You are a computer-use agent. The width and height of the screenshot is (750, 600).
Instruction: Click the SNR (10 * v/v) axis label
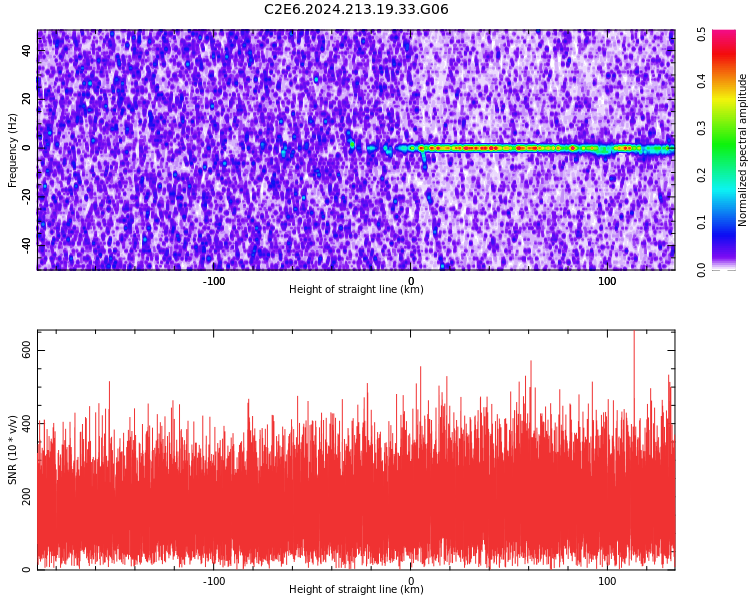pos(12,450)
